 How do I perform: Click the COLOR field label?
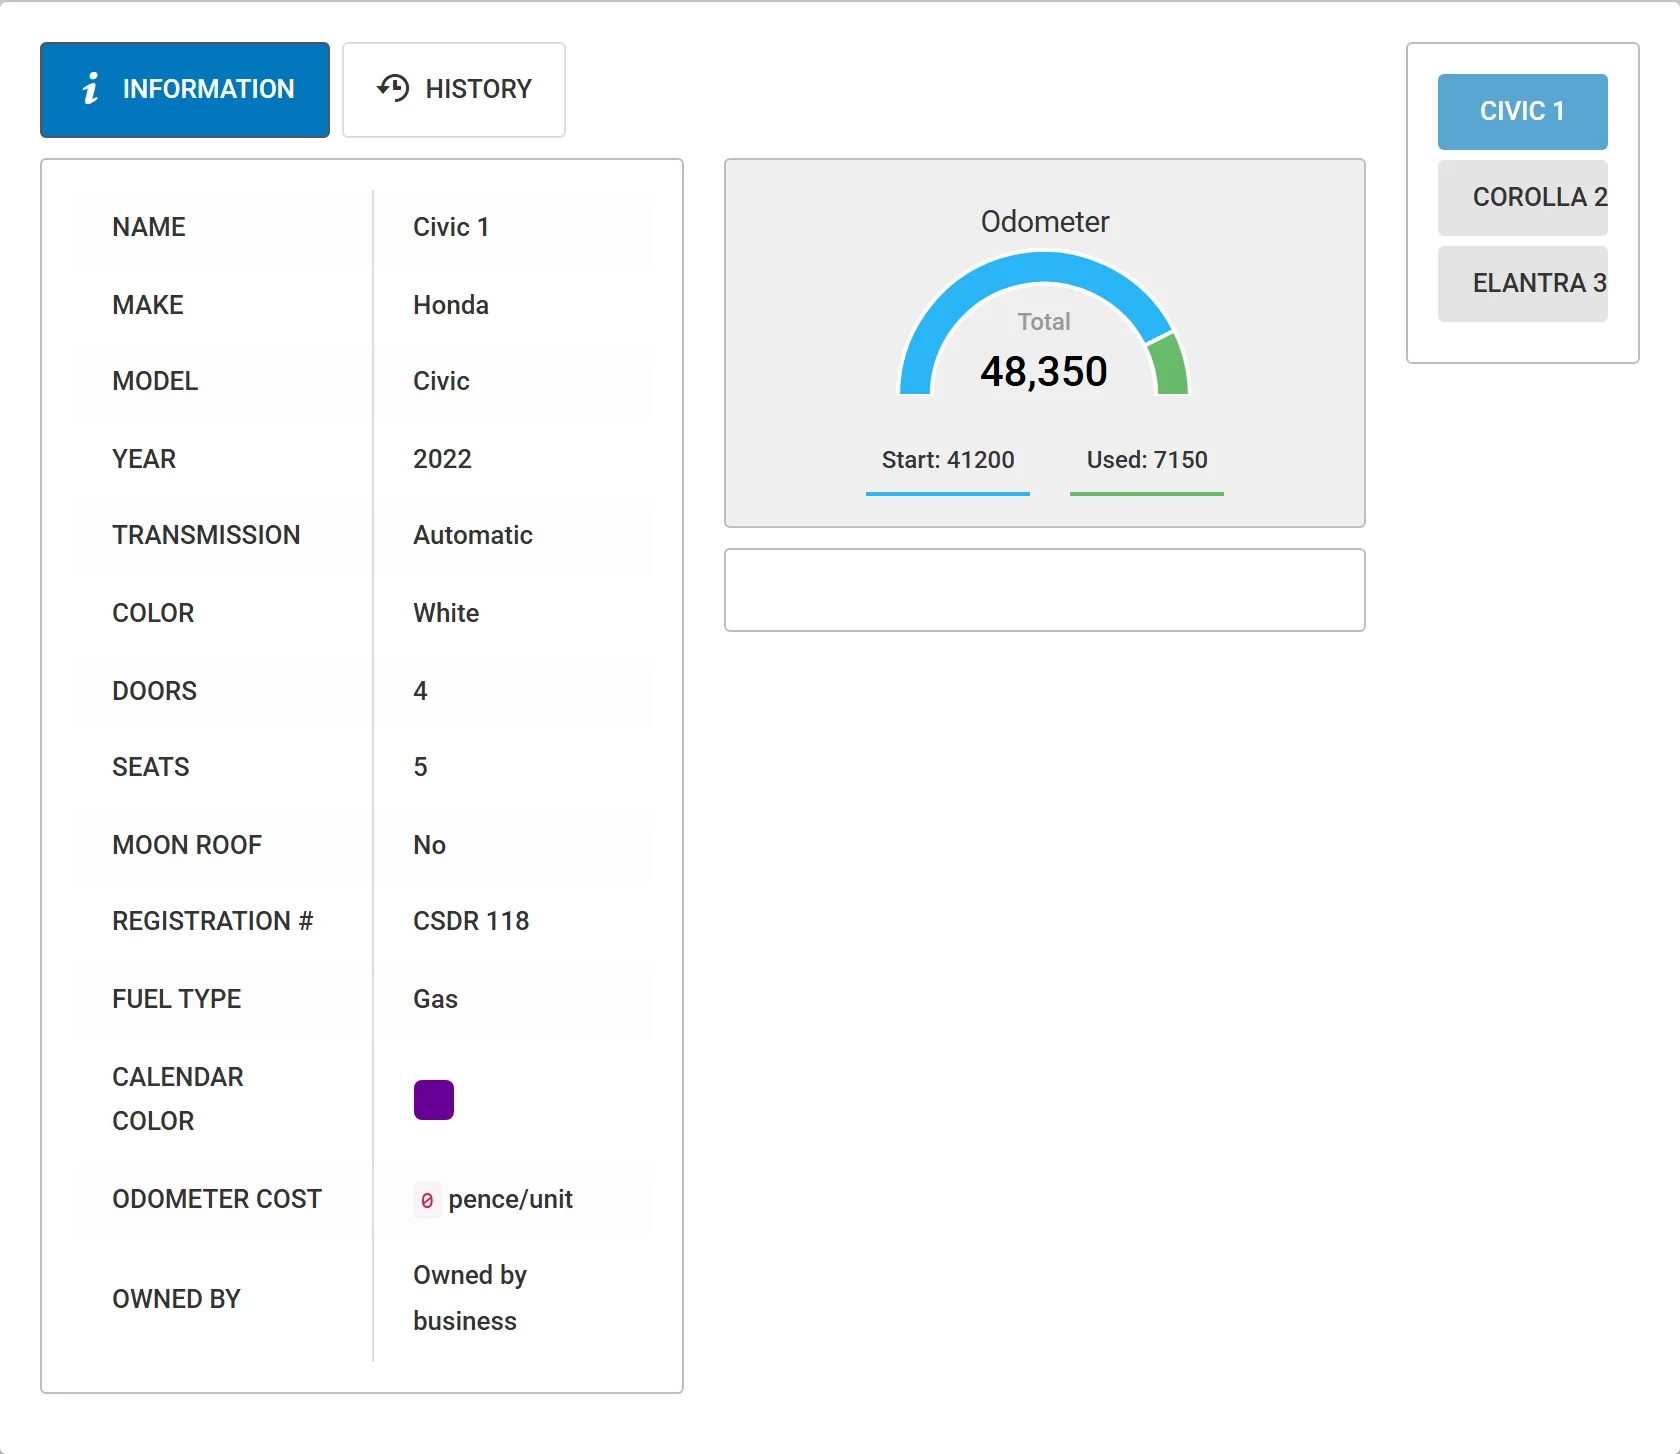pyautogui.click(x=153, y=613)
